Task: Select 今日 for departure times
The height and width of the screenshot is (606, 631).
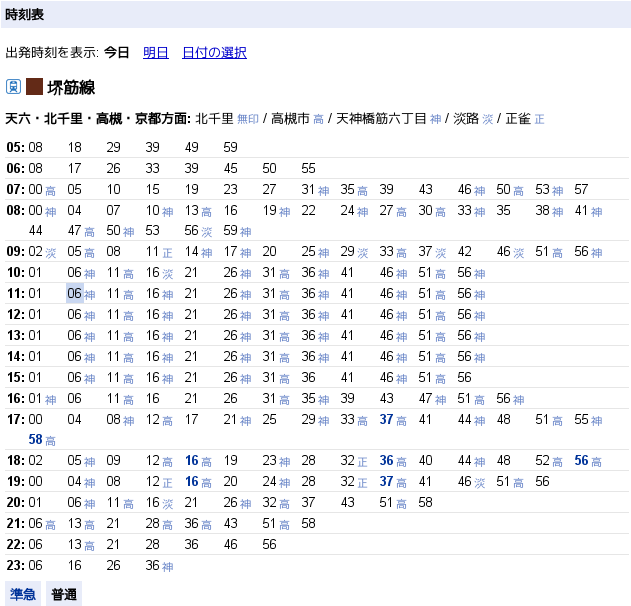Action: point(117,52)
